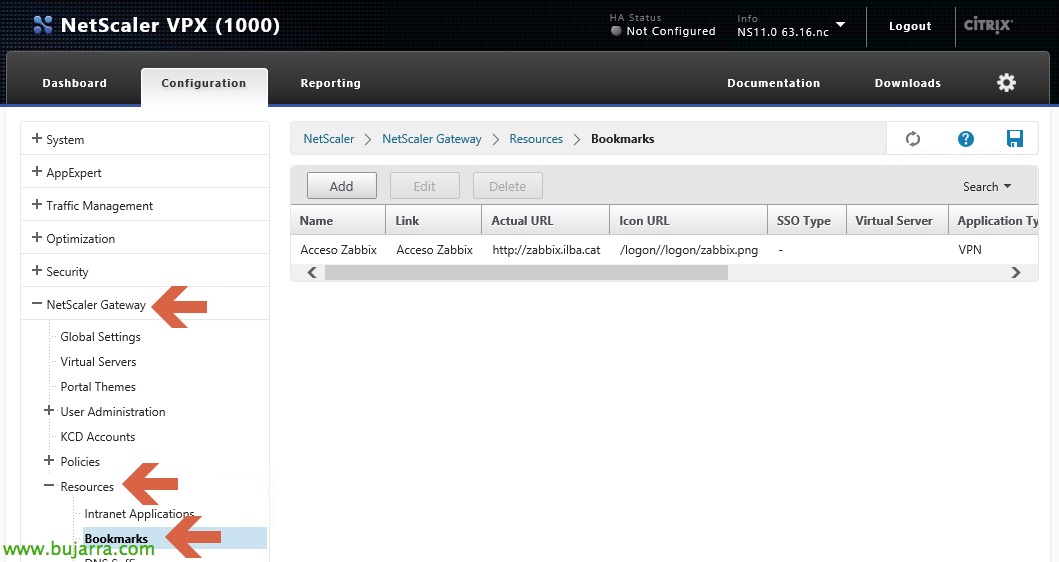Expand the User Administration node
The image size is (1059, 562).
49,411
